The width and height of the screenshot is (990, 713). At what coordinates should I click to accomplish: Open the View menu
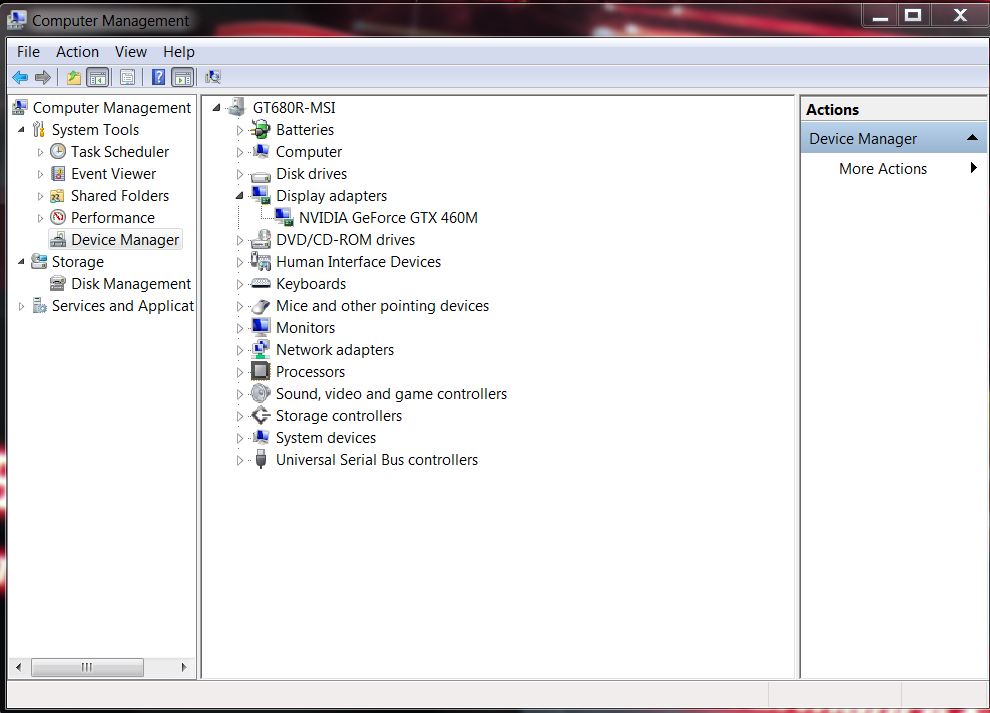[x=131, y=52]
